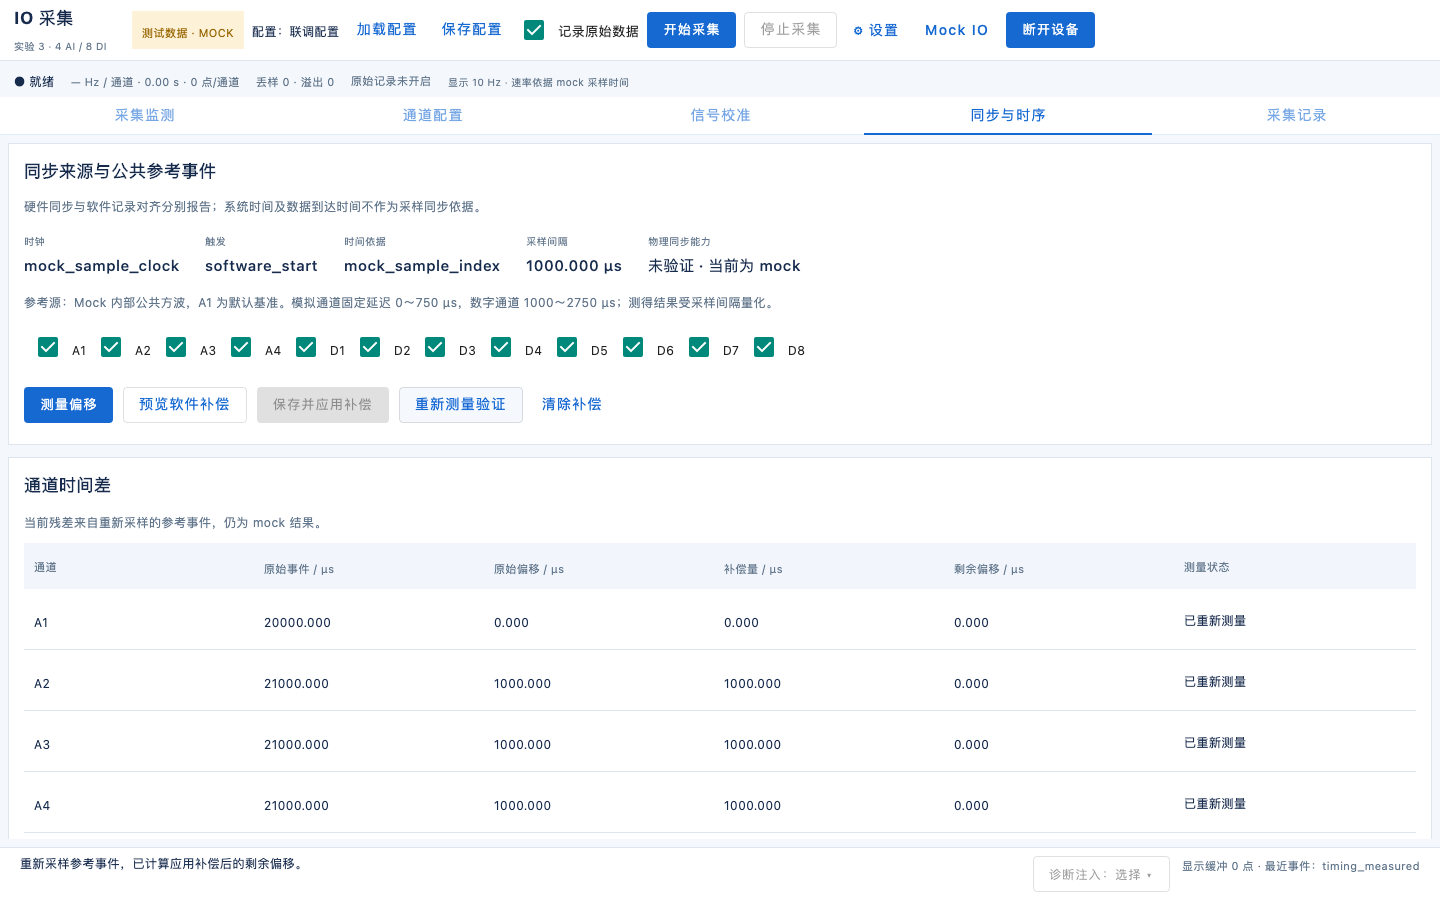Click the 测量偏移 button
Viewport: 1440px width, 900px height.
pyautogui.click(x=68, y=405)
